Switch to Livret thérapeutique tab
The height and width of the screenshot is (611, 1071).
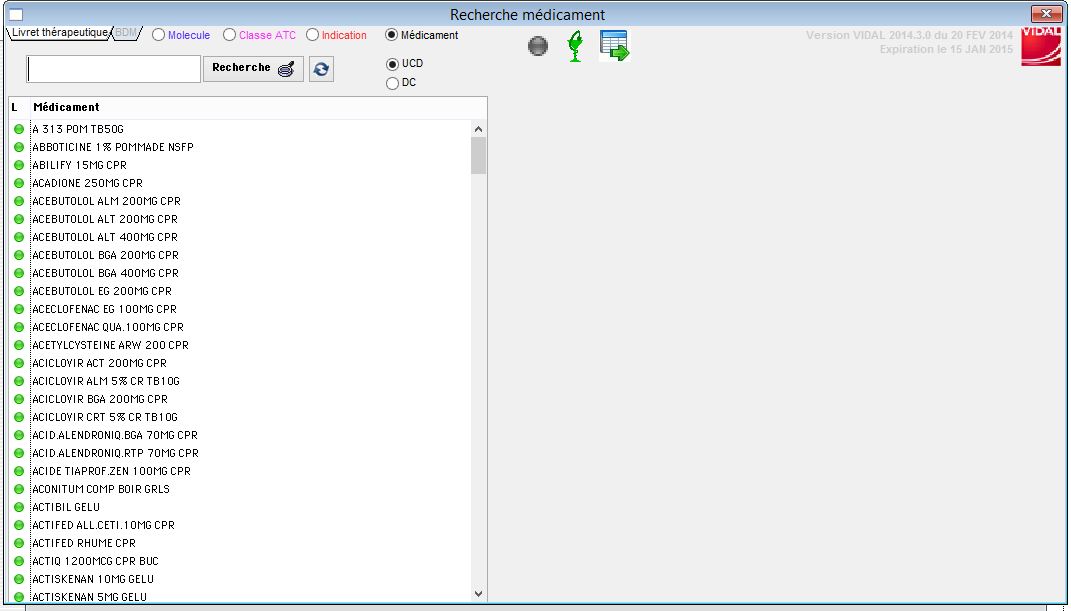point(59,33)
